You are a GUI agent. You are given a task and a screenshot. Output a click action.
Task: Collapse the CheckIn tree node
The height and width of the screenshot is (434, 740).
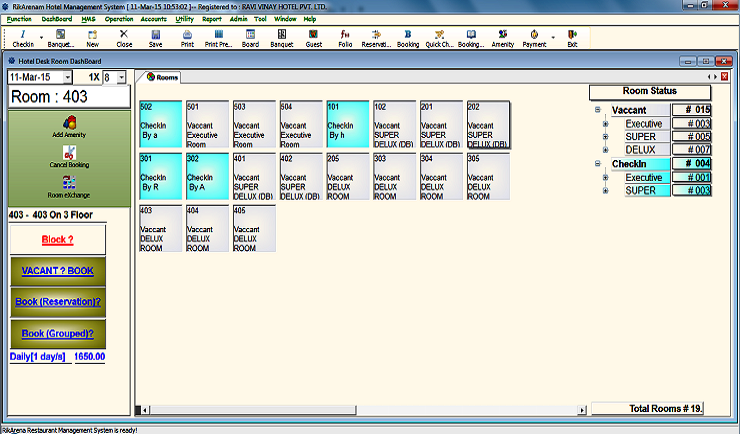[x=596, y=164]
